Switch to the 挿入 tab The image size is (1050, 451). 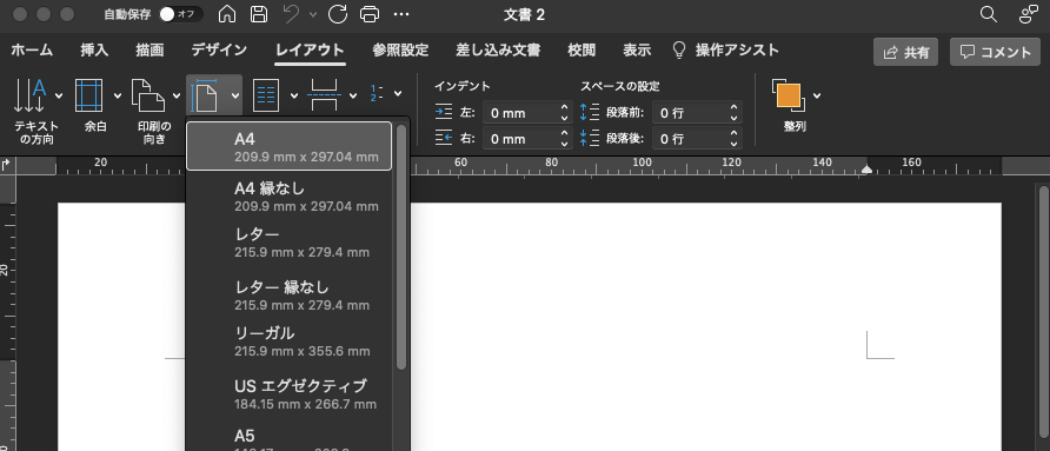(94, 50)
